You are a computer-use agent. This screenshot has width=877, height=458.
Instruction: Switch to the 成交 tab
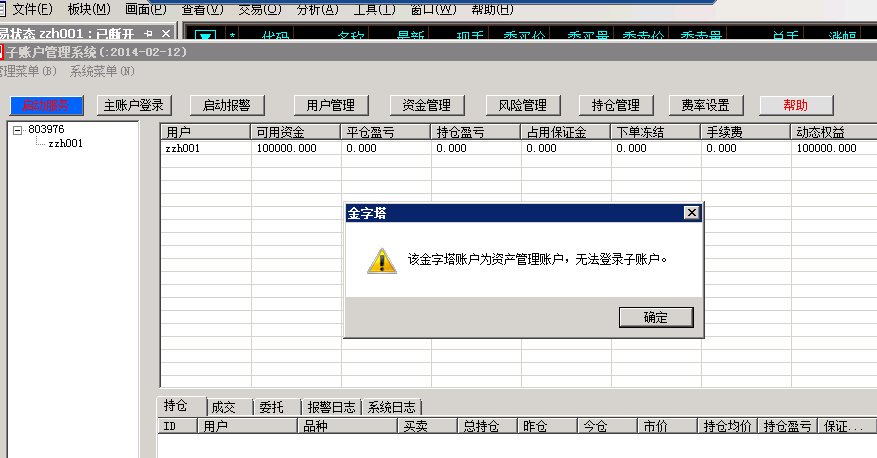click(x=223, y=407)
